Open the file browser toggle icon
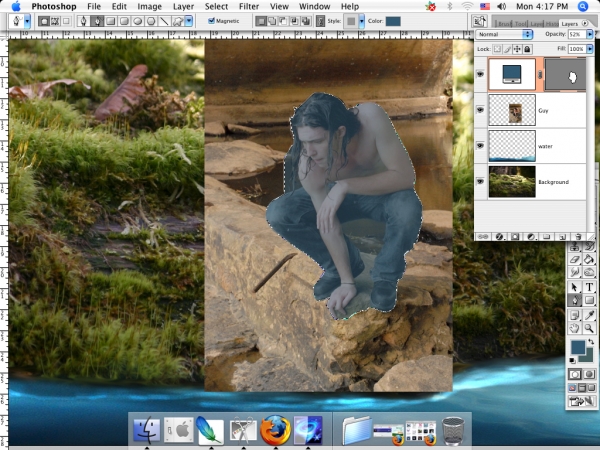The width and height of the screenshot is (600, 450). click(479, 21)
